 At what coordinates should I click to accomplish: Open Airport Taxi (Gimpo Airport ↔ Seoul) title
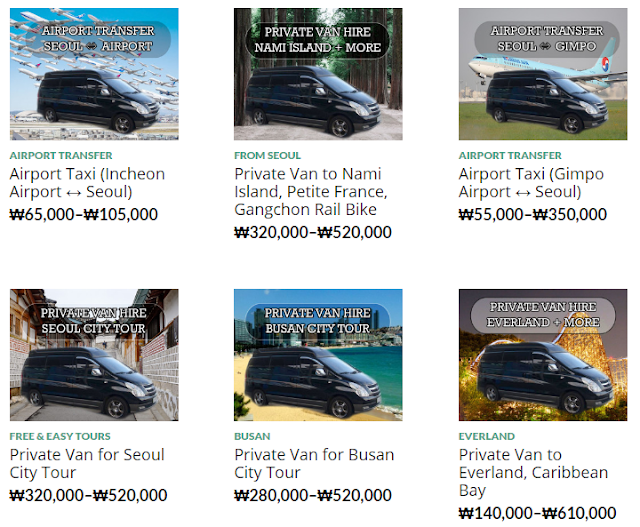click(x=531, y=182)
